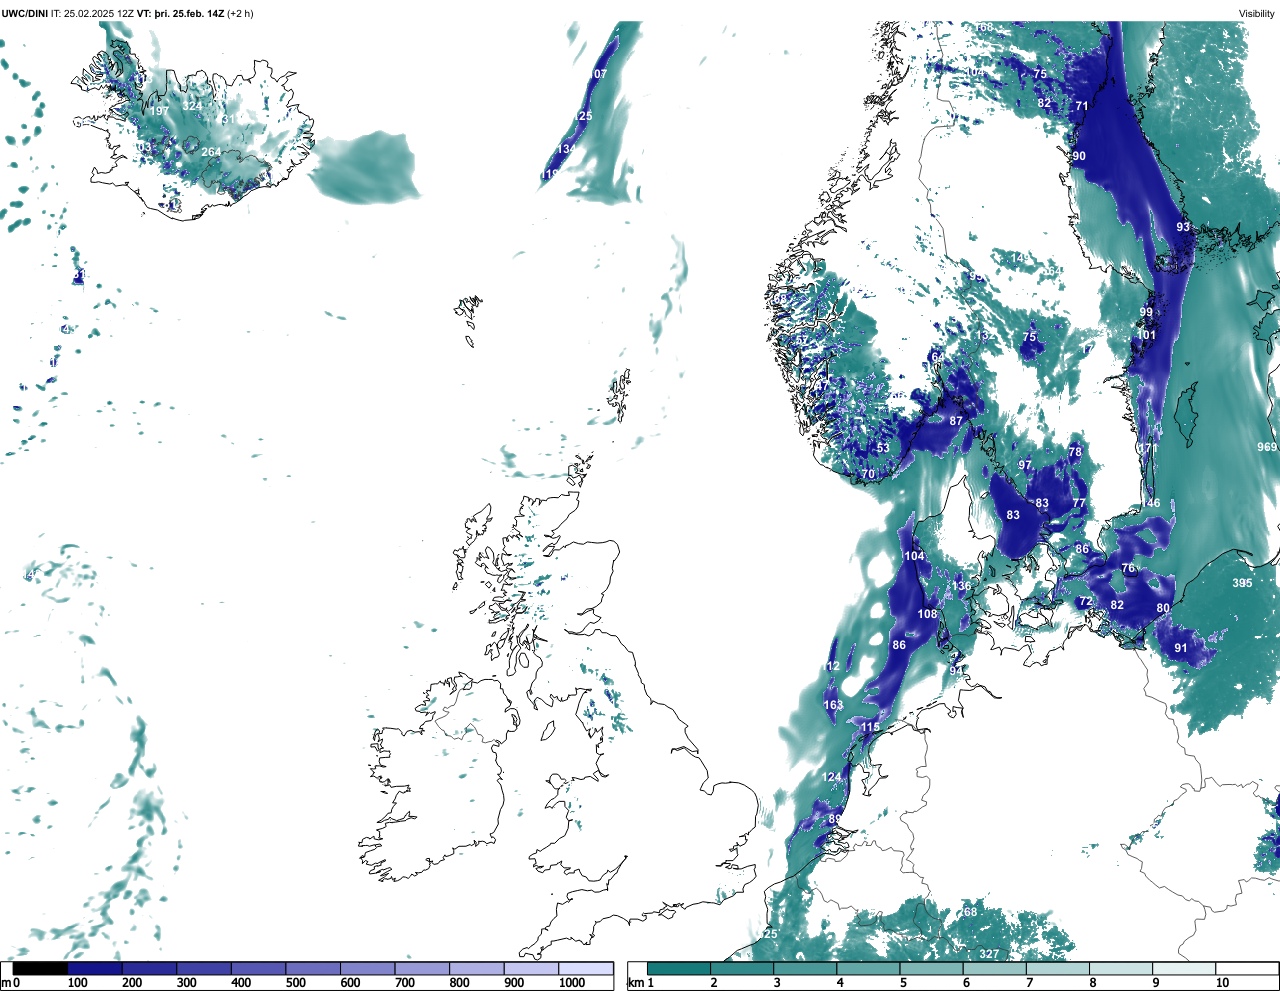Screen dimensions: 1280x991
Task: Click the '324' visibility value over Iceland
Action: click(x=193, y=106)
